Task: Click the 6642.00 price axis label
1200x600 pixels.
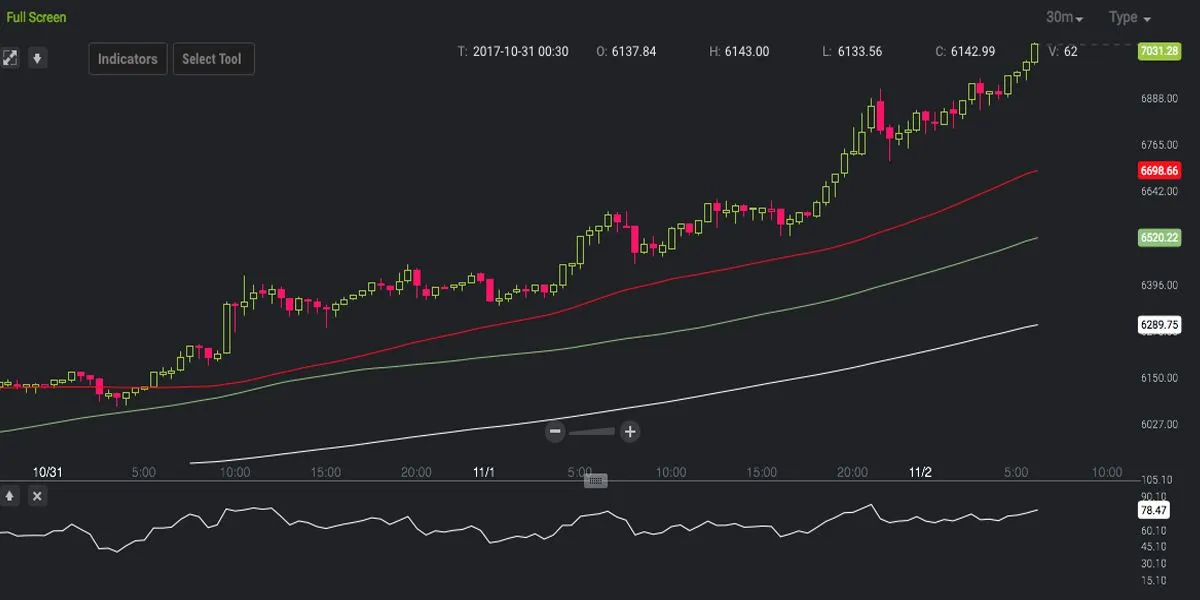Action: [x=1160, y=191]
